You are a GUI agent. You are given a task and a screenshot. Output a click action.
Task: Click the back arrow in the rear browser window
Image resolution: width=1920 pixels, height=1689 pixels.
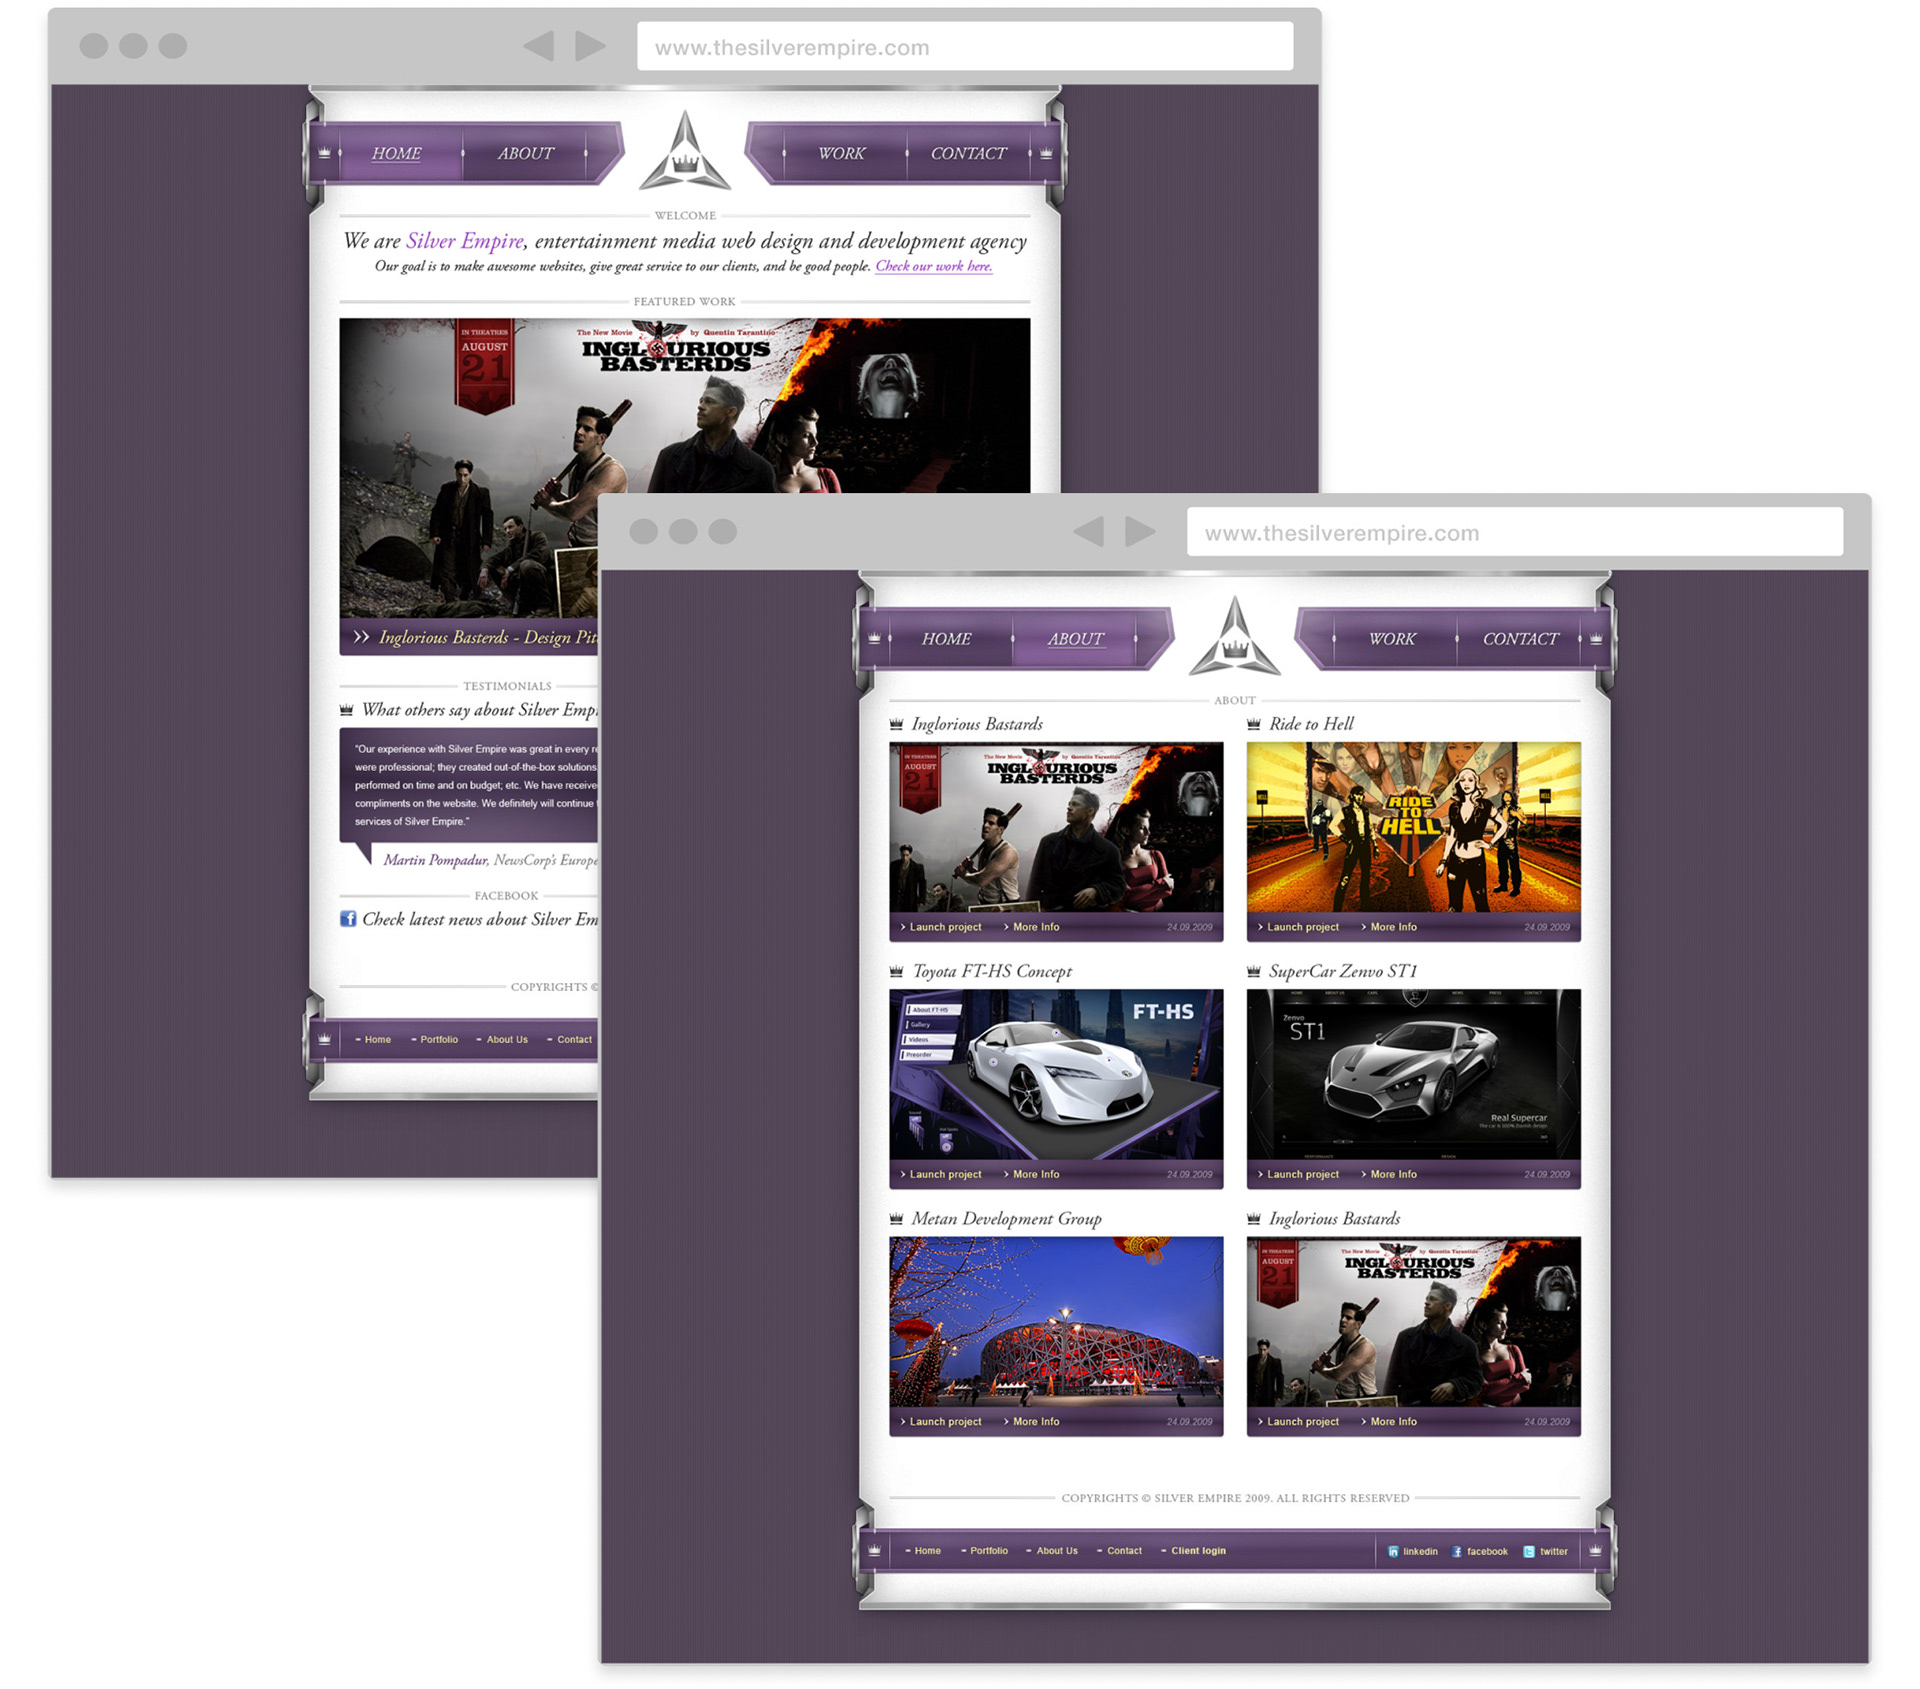coord(539,45)
